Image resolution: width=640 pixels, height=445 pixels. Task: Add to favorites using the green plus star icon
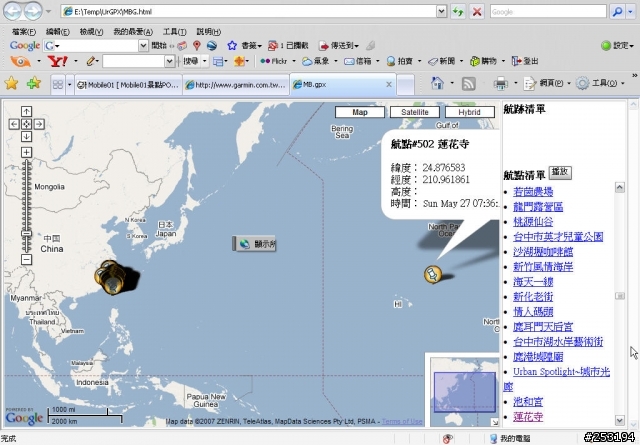click(34, 83)
